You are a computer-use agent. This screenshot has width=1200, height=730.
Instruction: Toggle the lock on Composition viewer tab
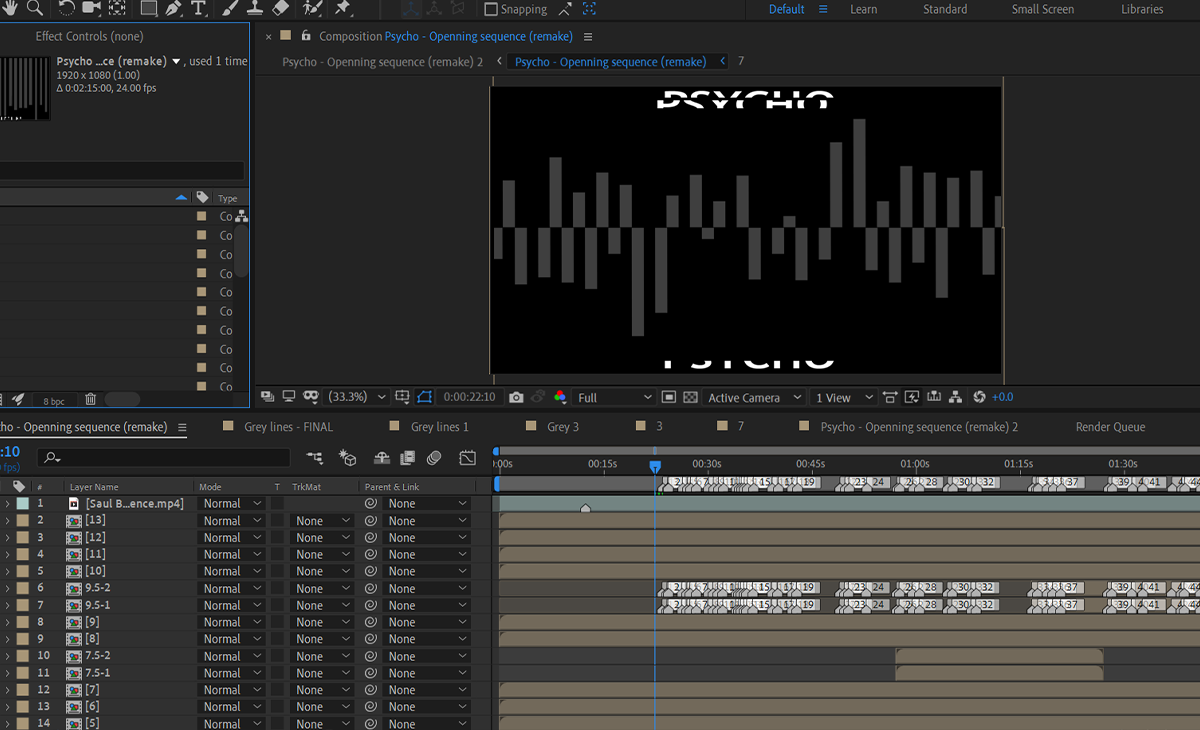[x=306, y=36]
